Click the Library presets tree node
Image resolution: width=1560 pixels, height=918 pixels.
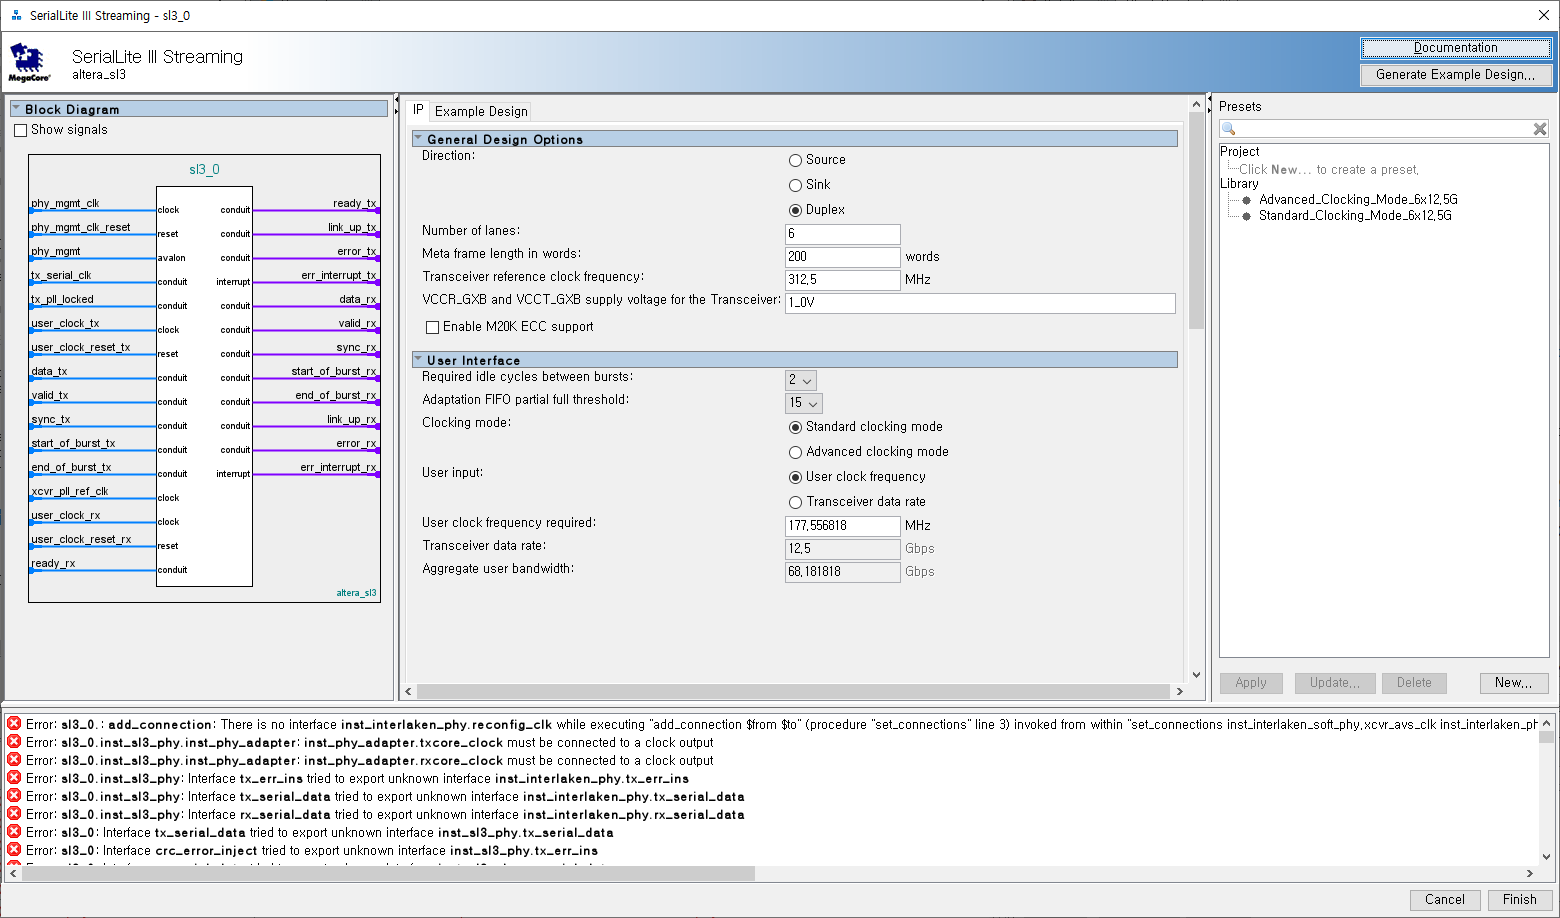click(x=1239, y=184)
